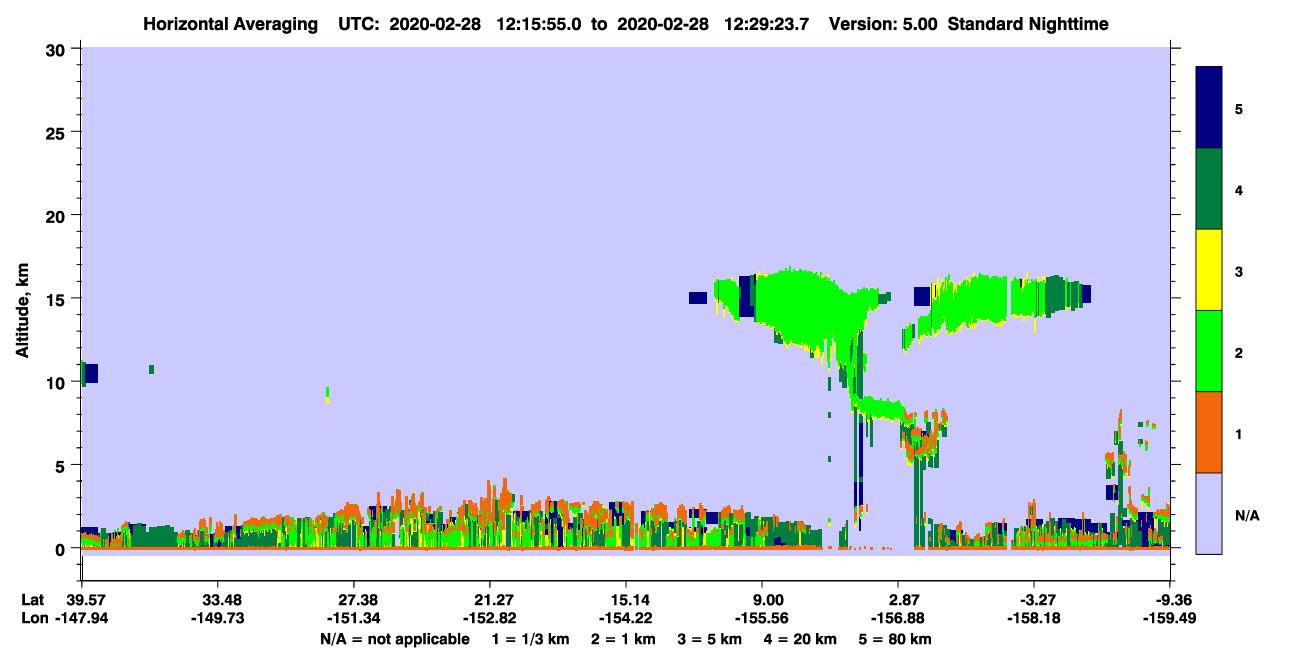This screenshot has height=667, width=1300.
Task: Click the legend text 'N/A = not applicable'
Action: click(x=394, y=639)
